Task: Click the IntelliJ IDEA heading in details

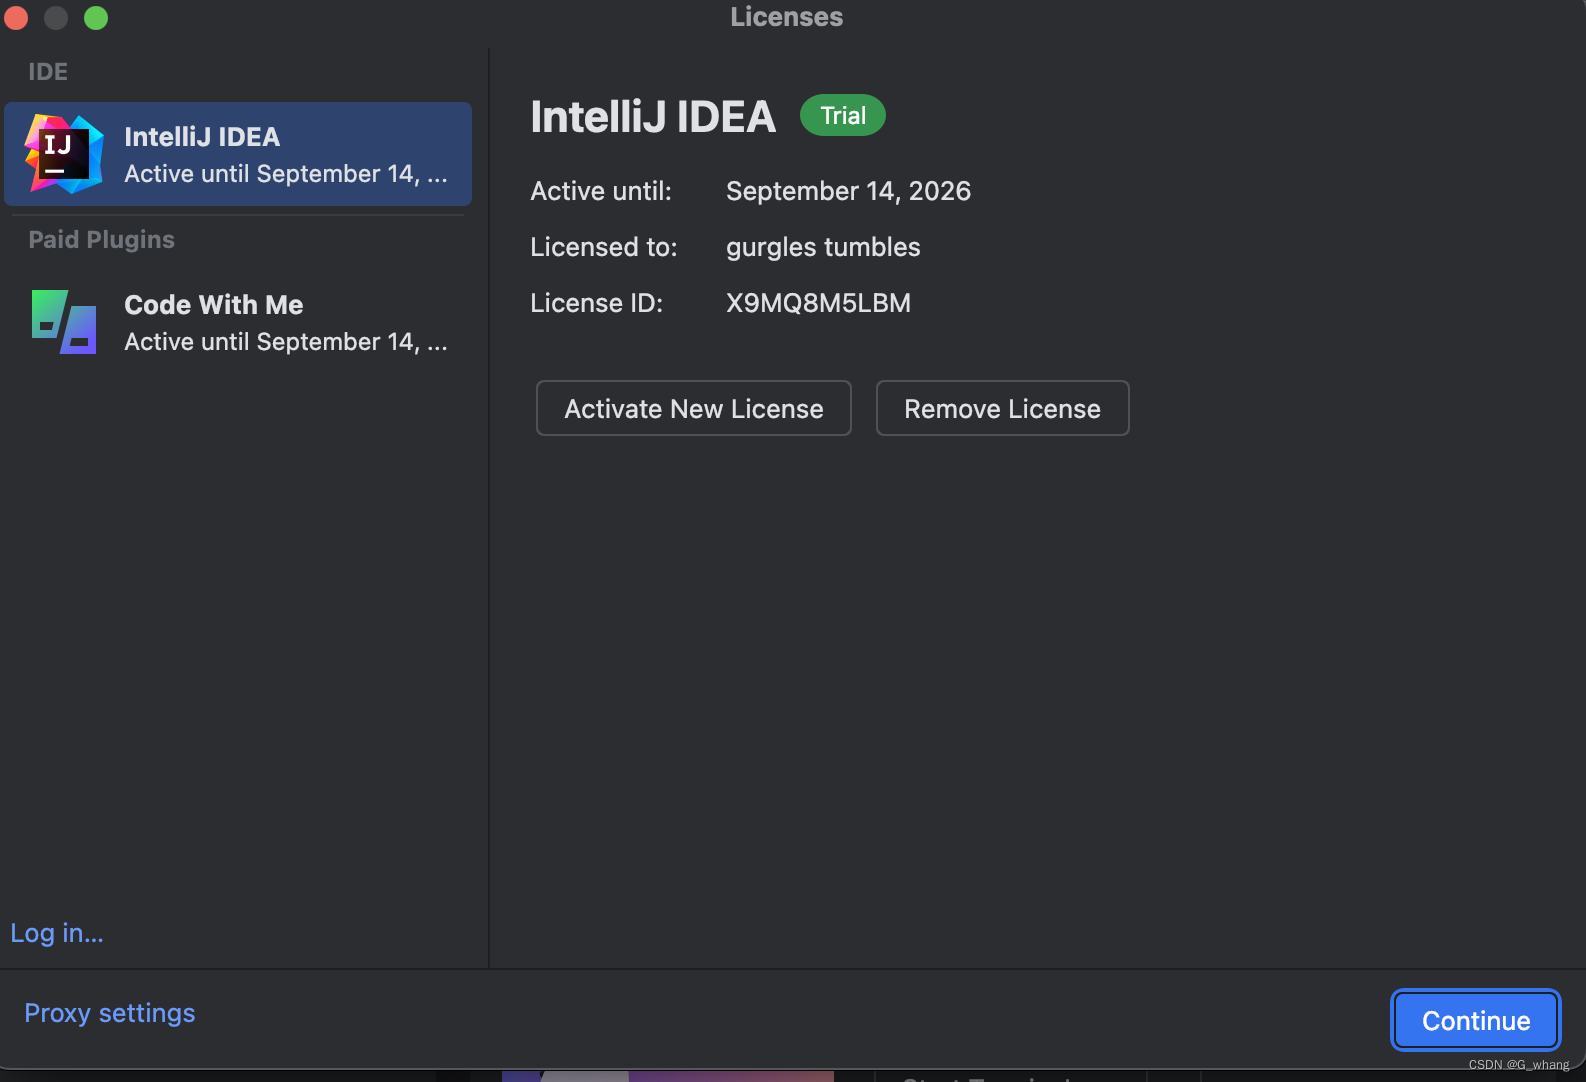Action: 653,117
